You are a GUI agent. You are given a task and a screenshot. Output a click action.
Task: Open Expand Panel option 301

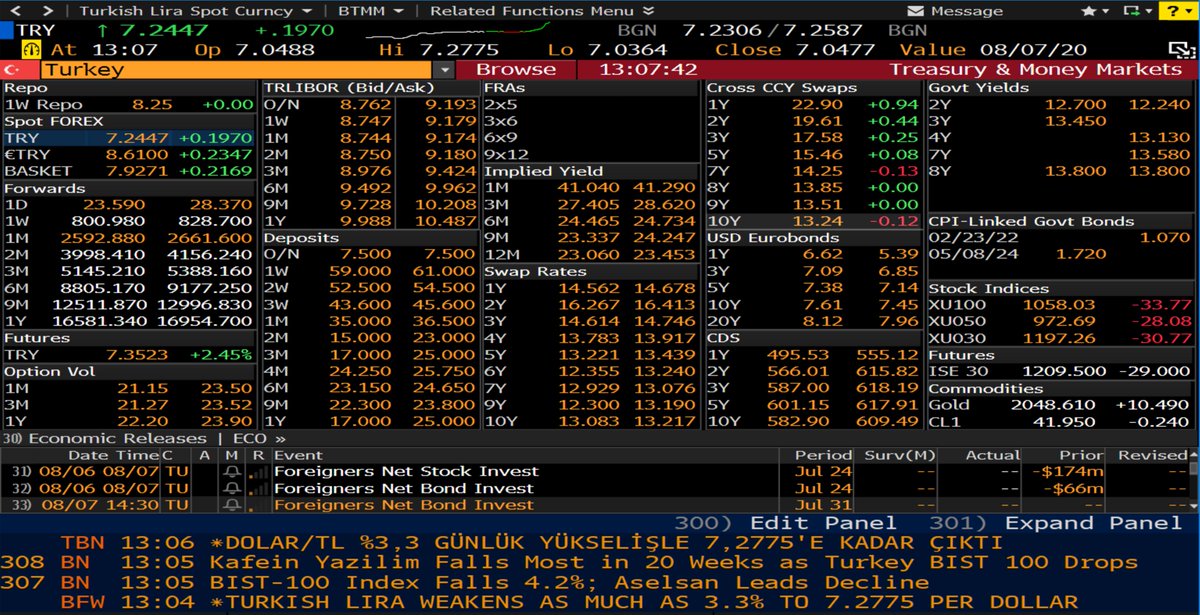pos(1055,523)
